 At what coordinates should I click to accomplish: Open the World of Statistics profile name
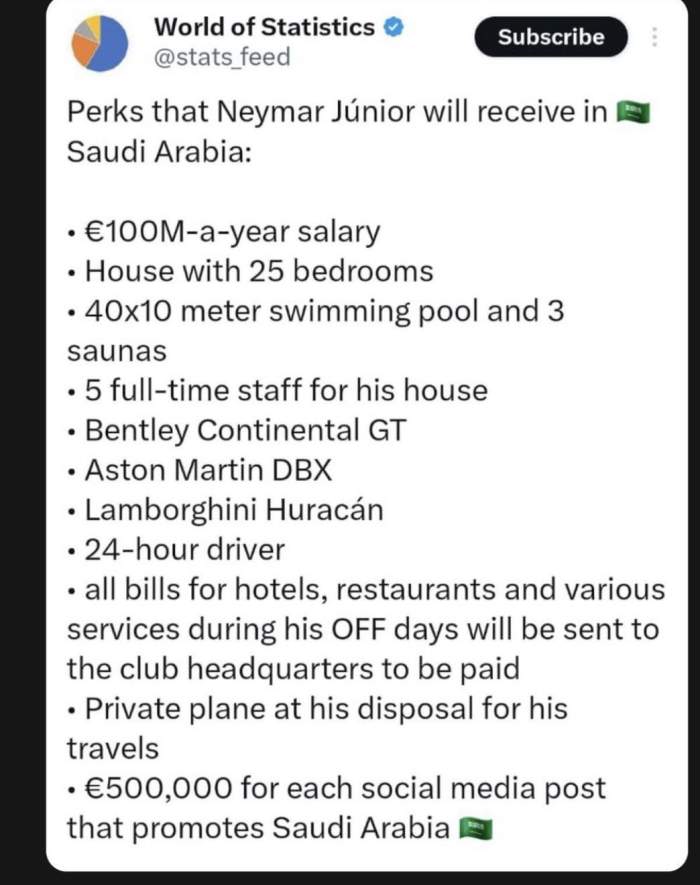pyautogui.click(x=265, y=27)
